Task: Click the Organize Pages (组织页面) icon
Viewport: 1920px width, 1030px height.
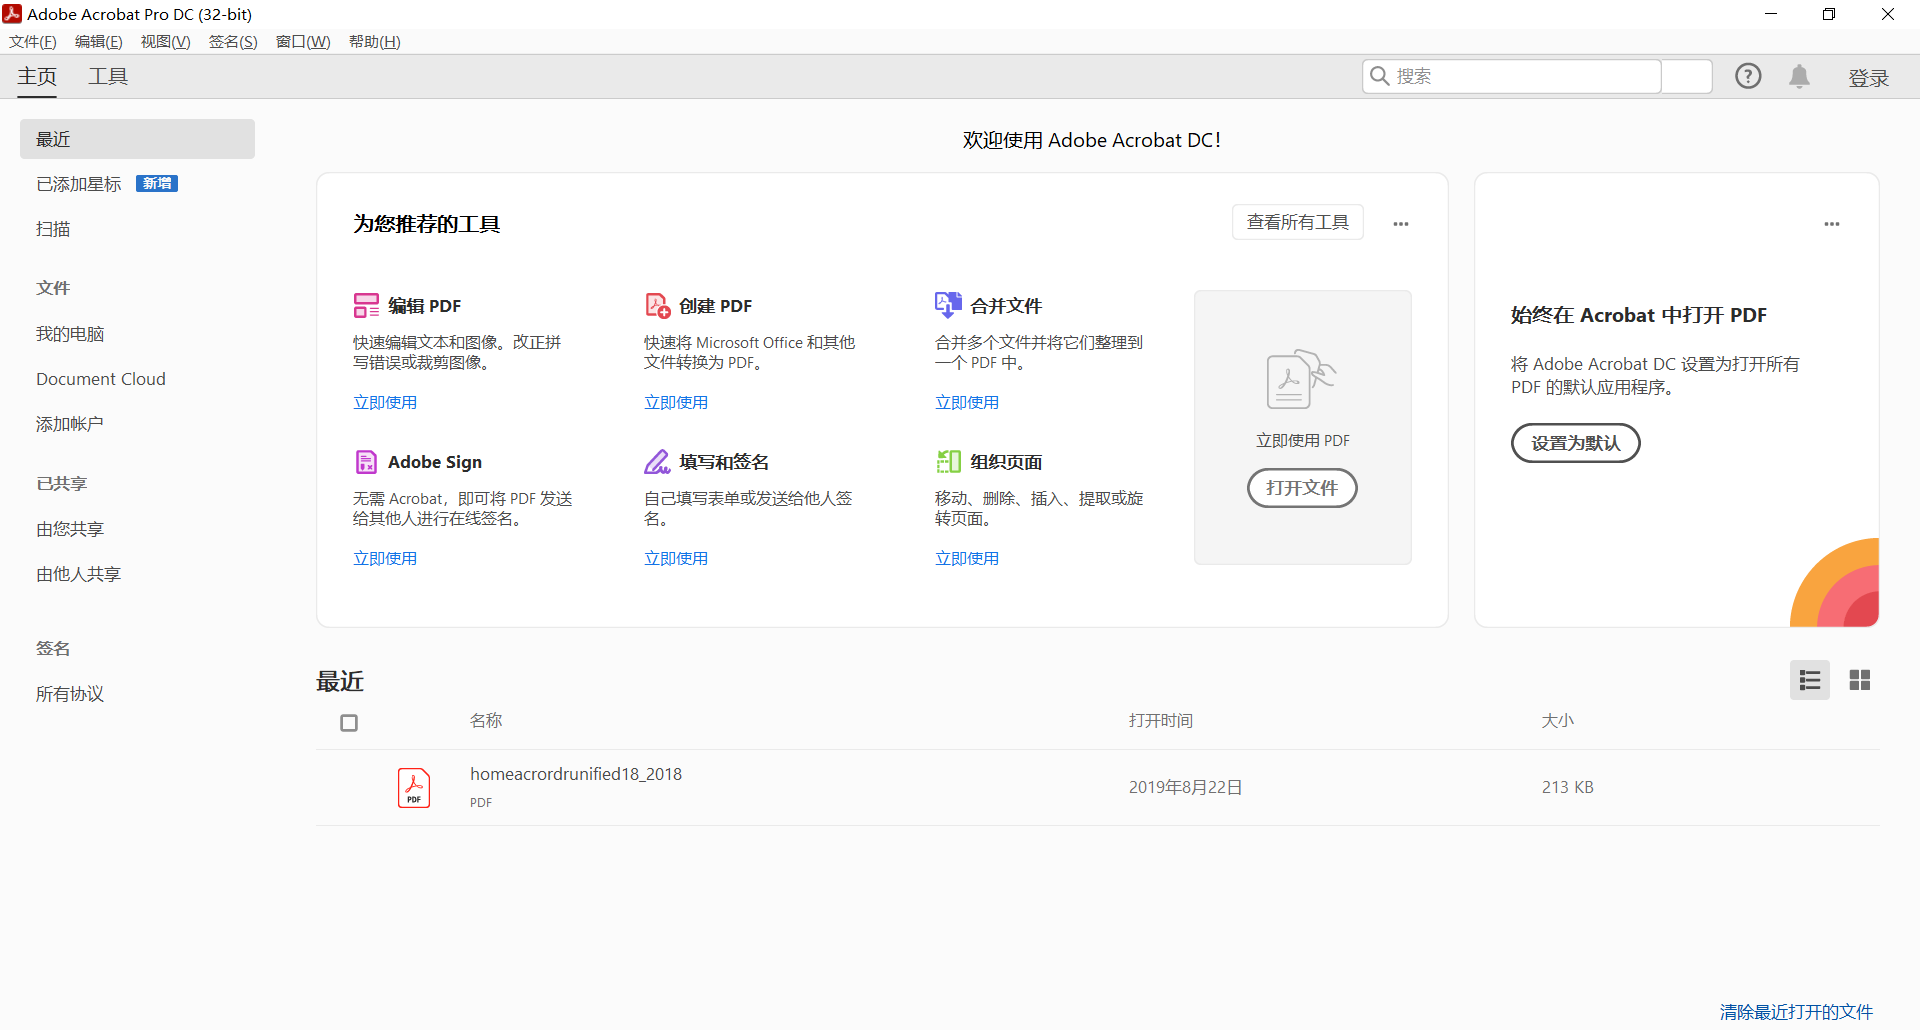Action: click(948, 461)
